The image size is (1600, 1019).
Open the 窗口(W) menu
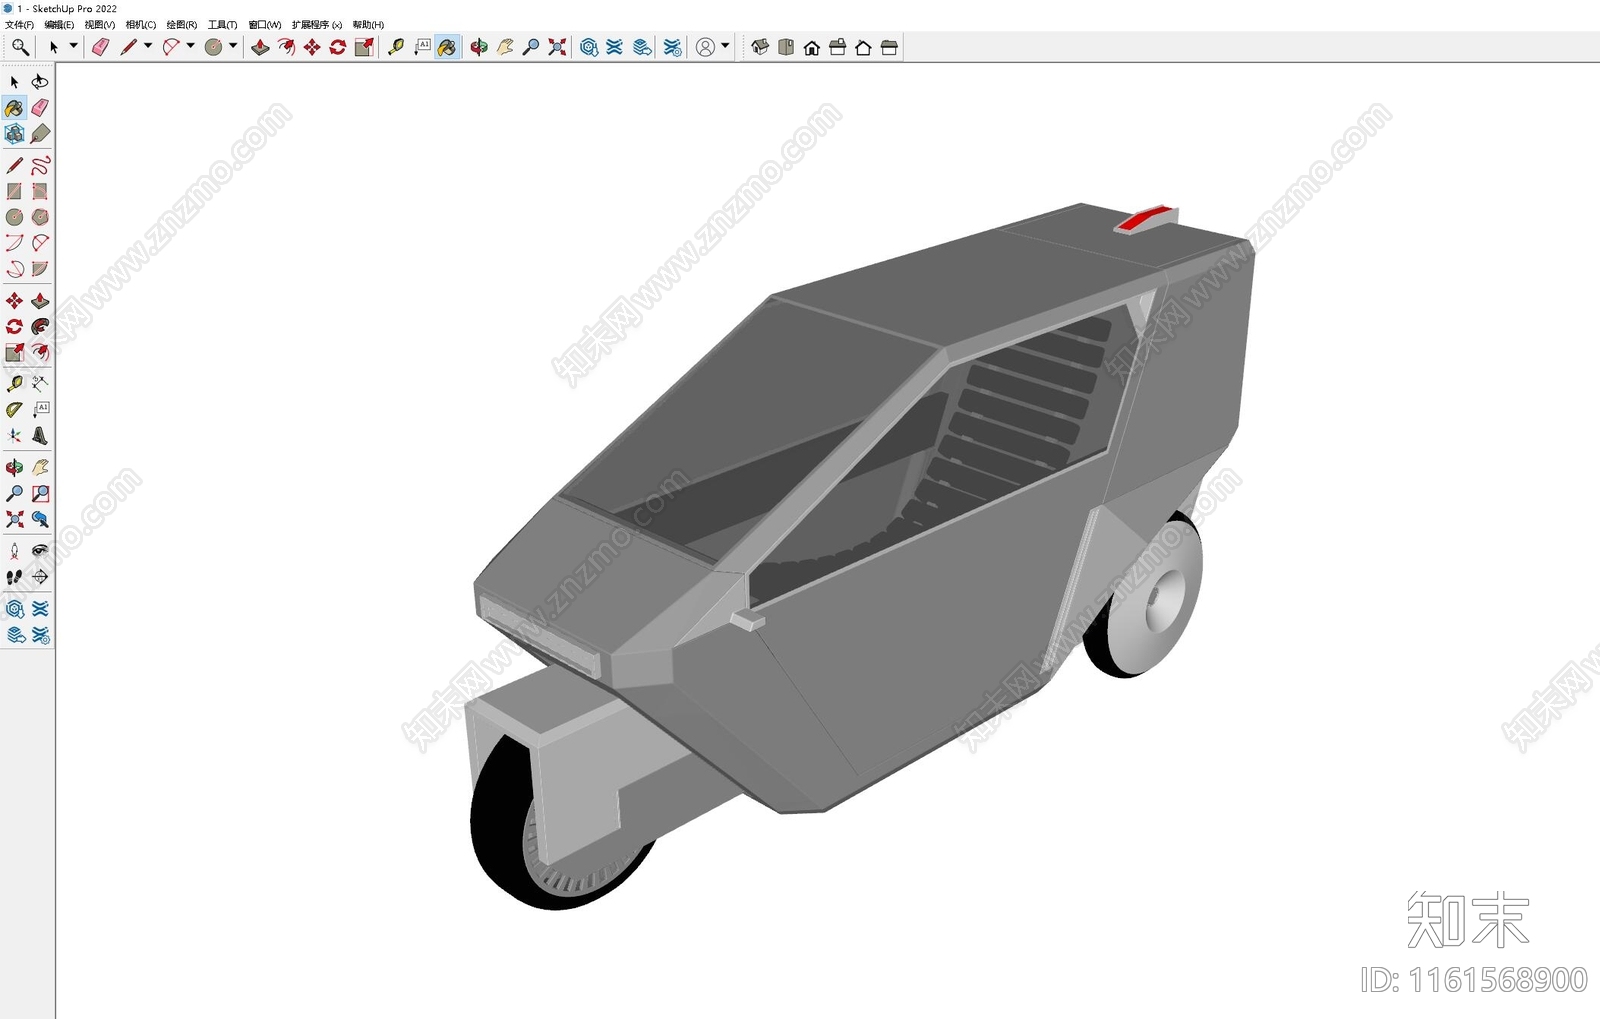pos(265,25)
